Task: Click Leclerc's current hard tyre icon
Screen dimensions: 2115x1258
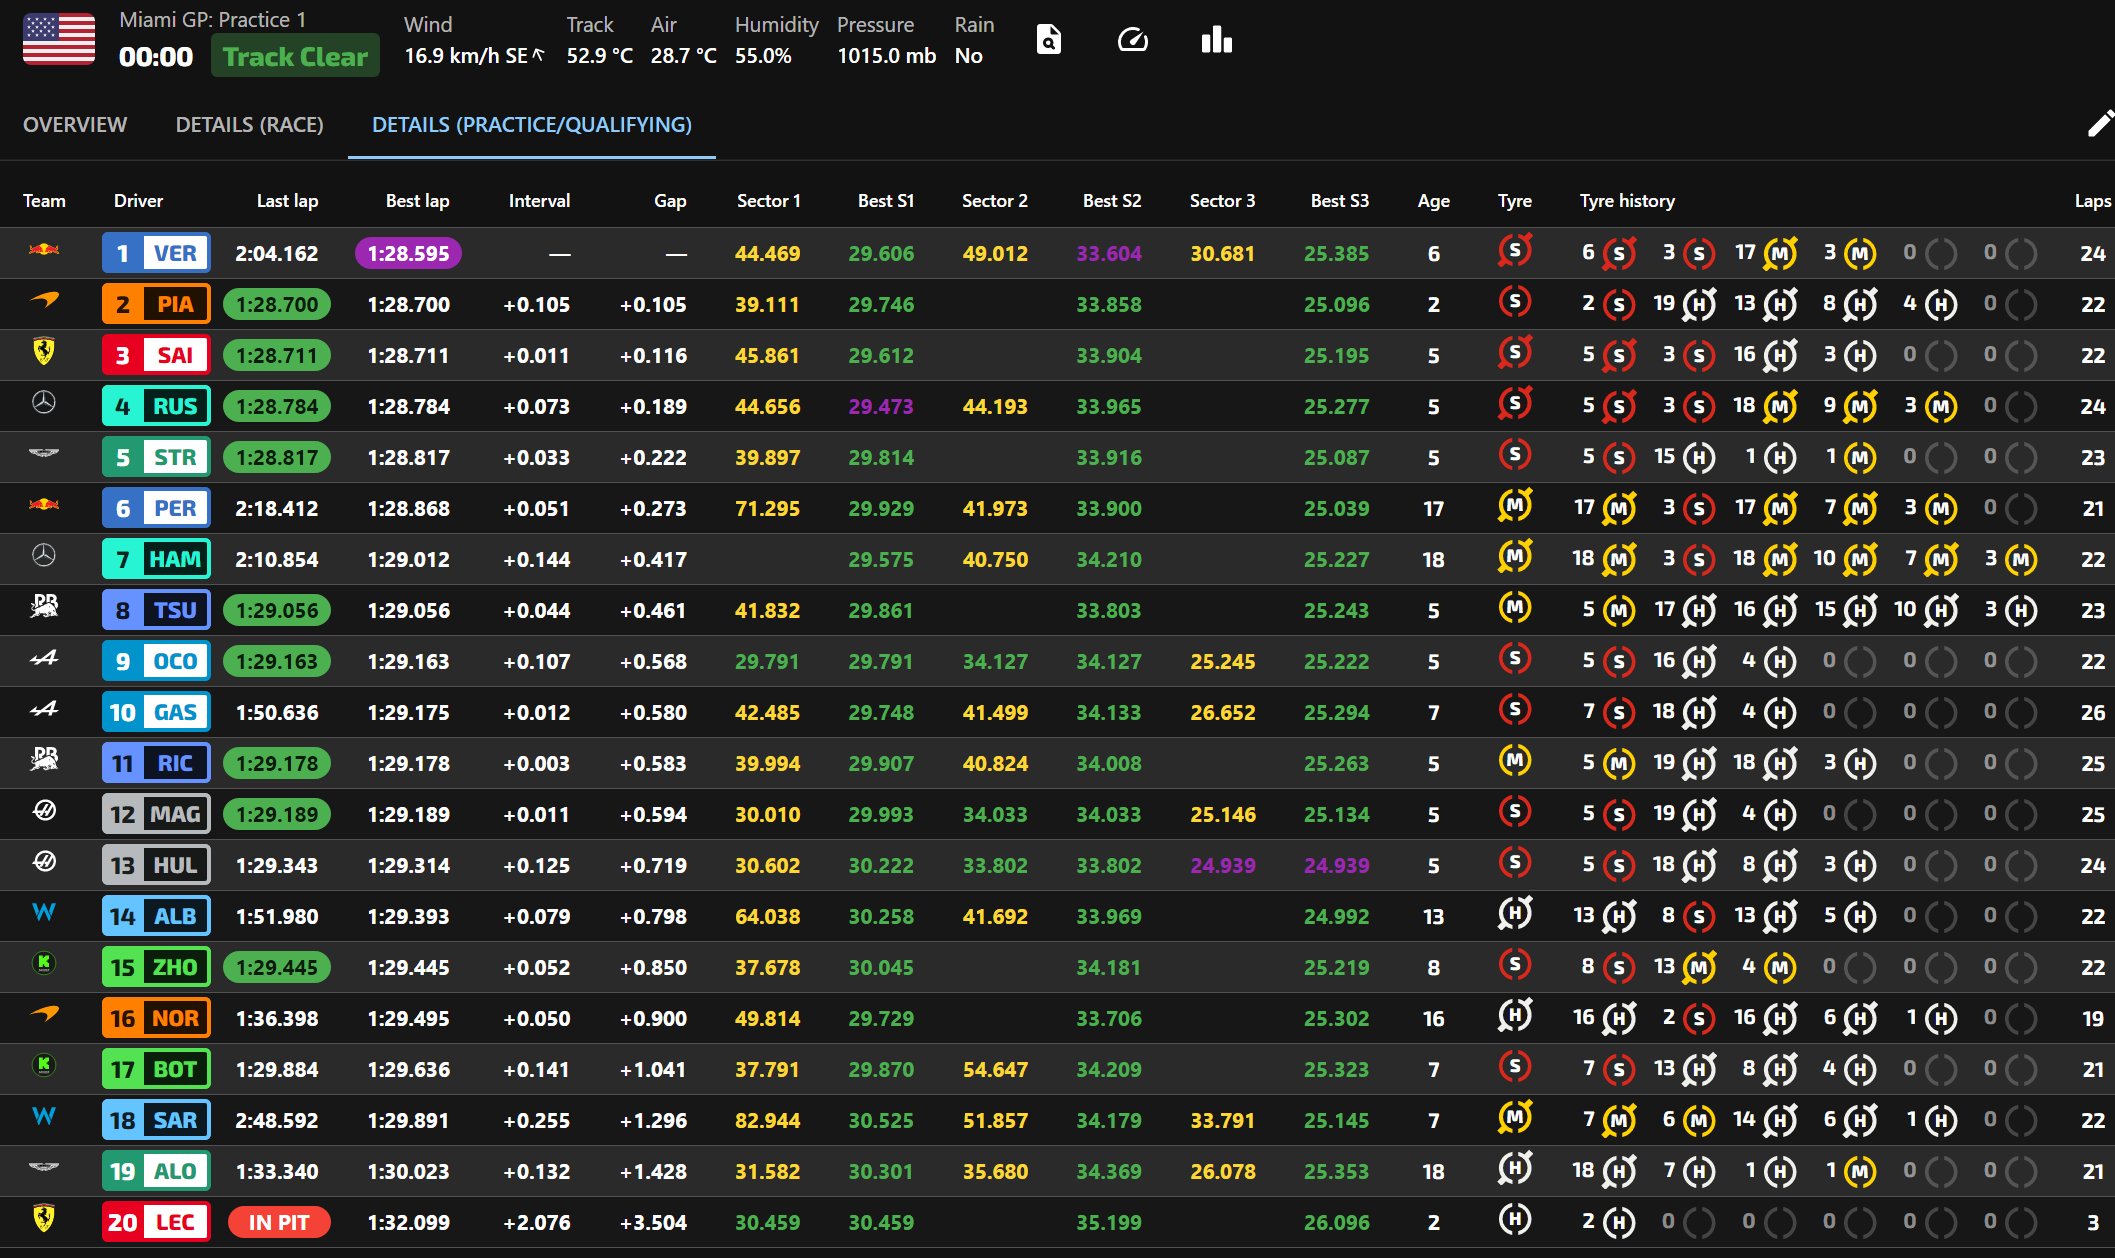Action: tap(1514, 1219)
